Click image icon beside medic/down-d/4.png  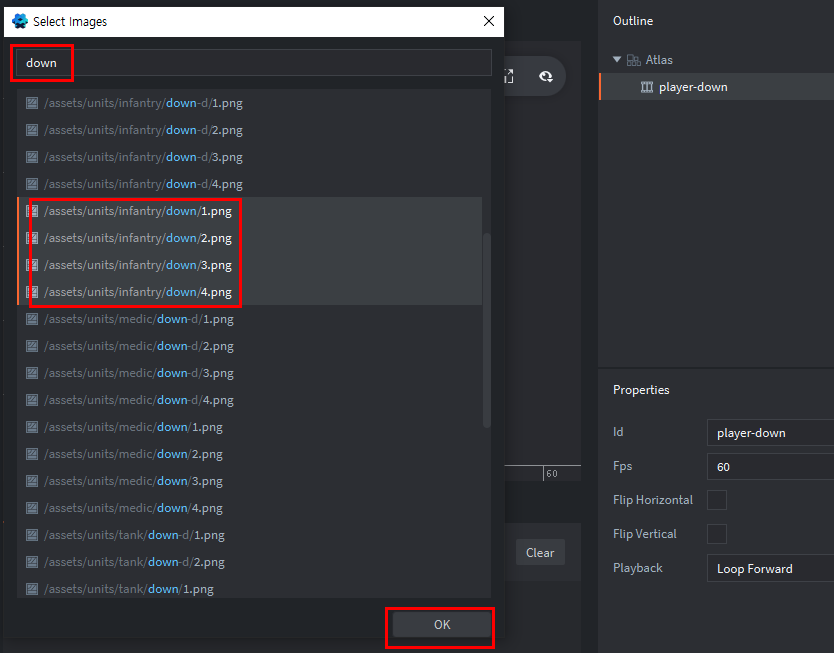pos(32,400)
